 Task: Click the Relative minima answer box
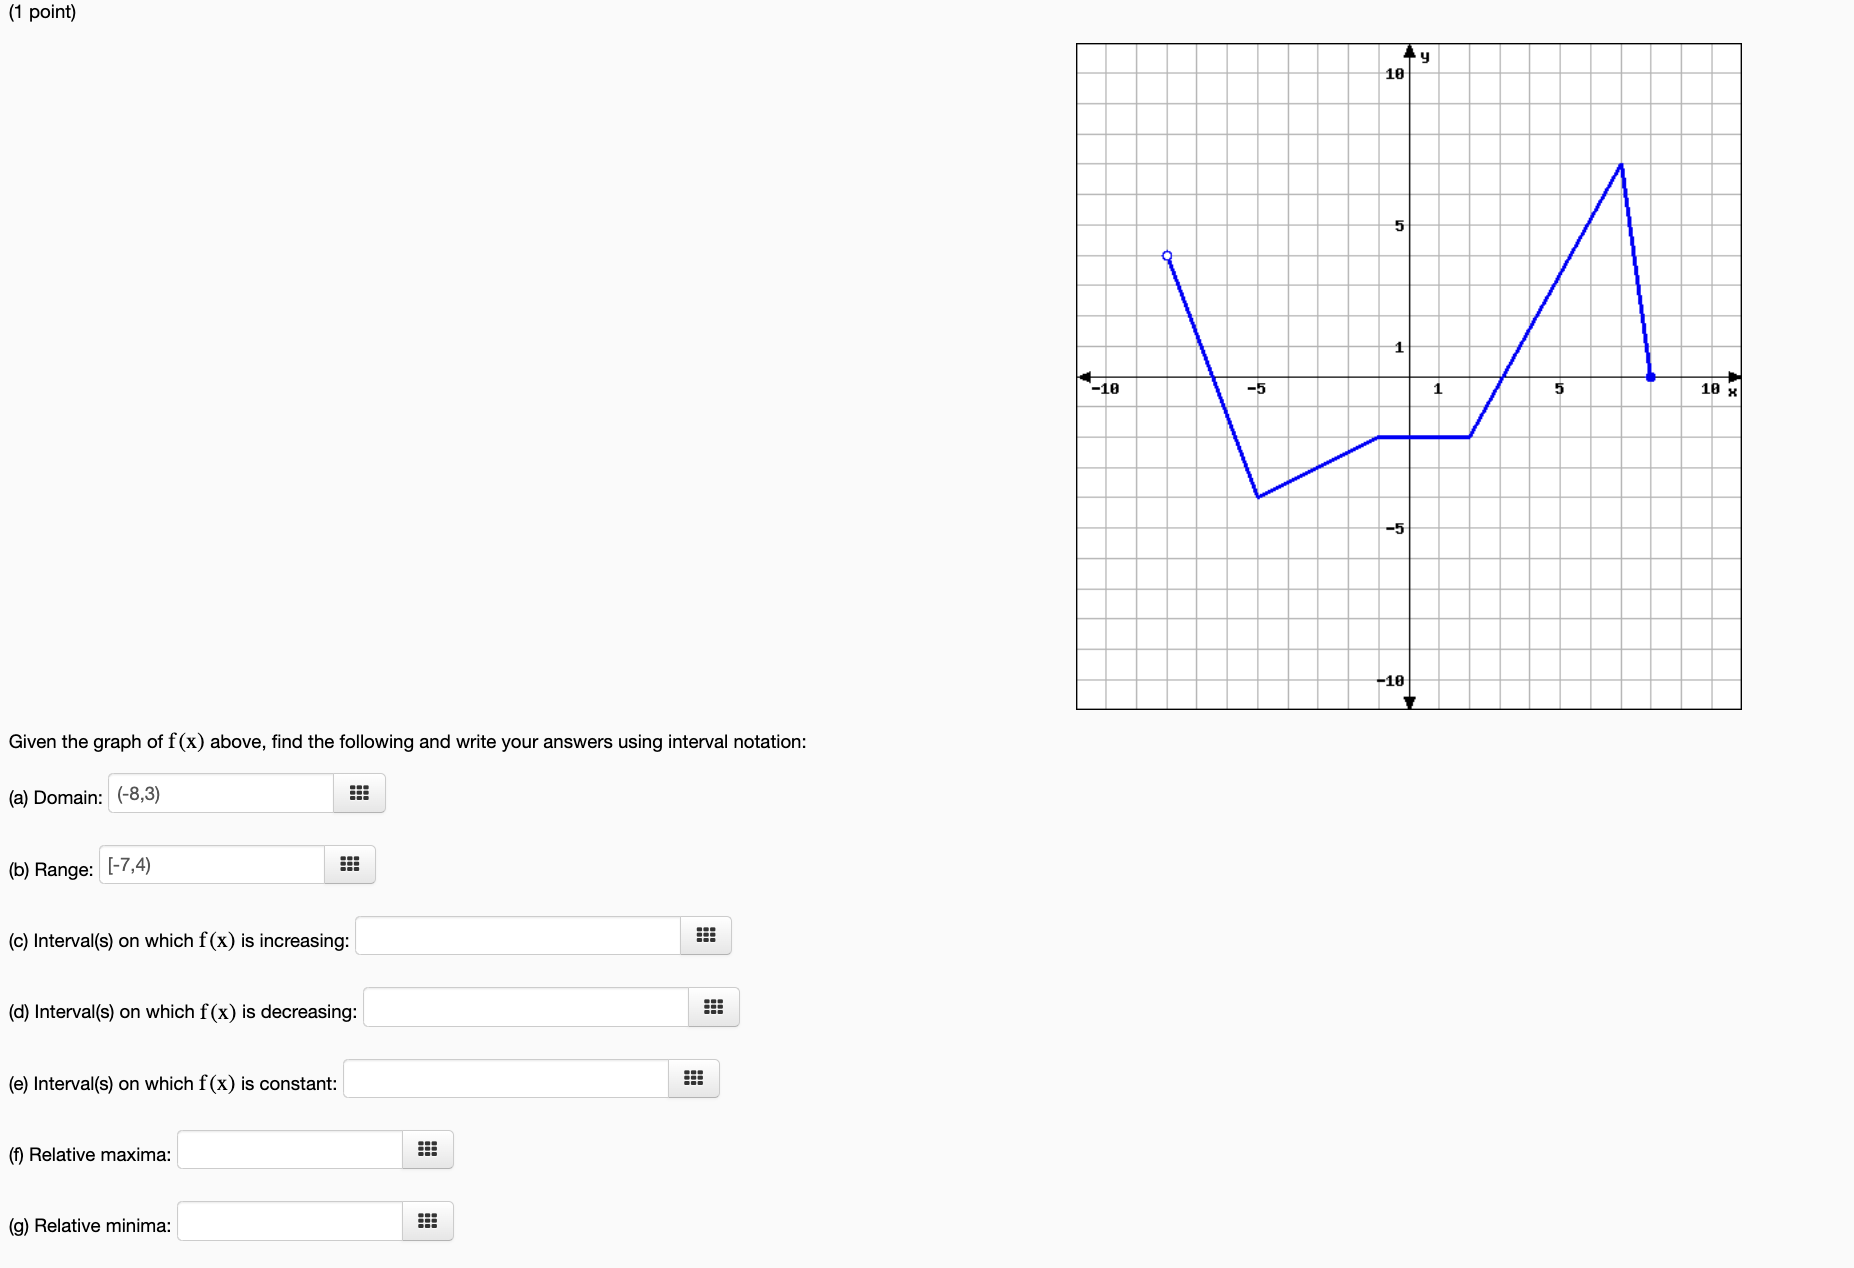pyautogui.click(x=288, y=1221)
